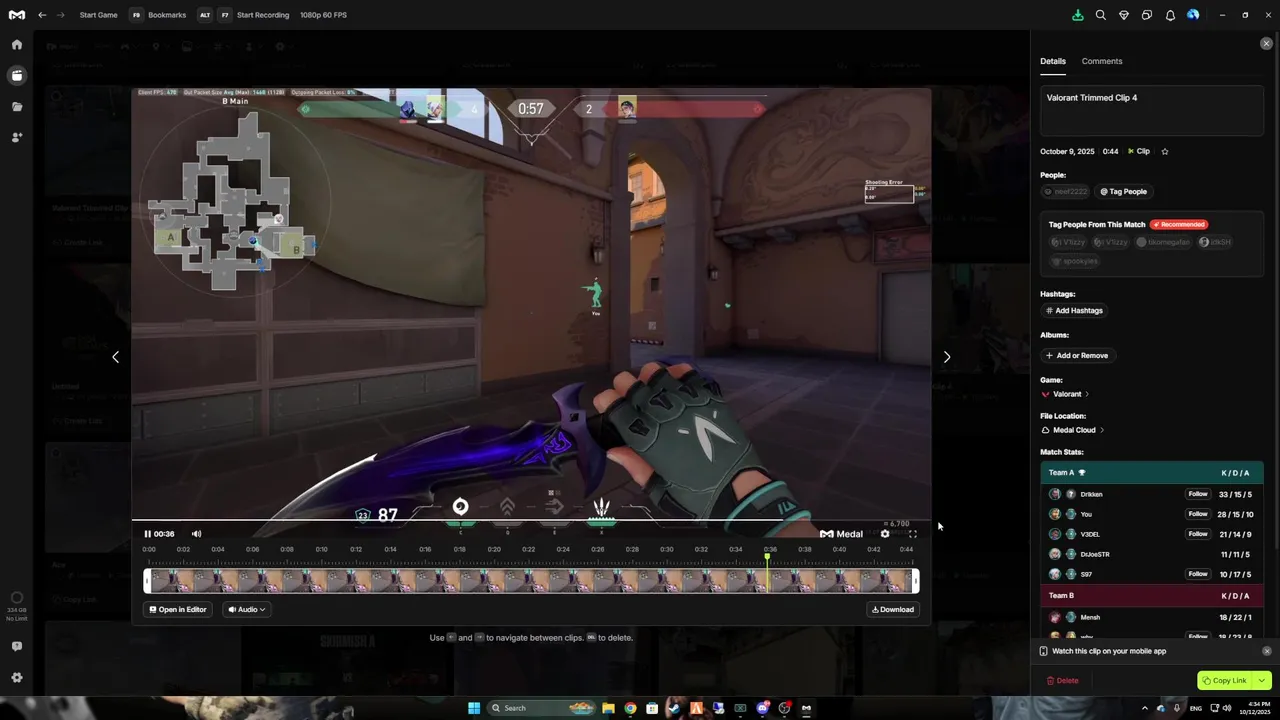
Task: Open notifications bell
Action: pyautogui.click(x=1170, y=15)
